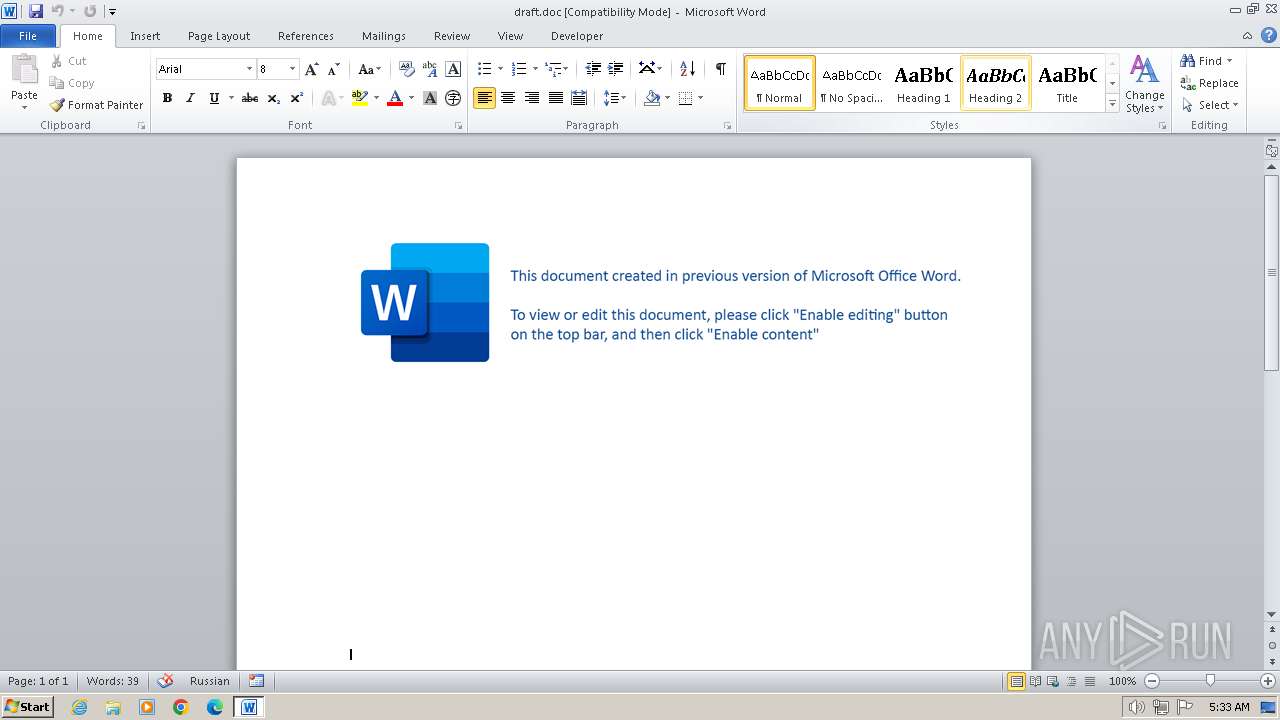Click the Words: 39 count in status bar
This screenshot has height=720, width=1280.
point(113,681)
